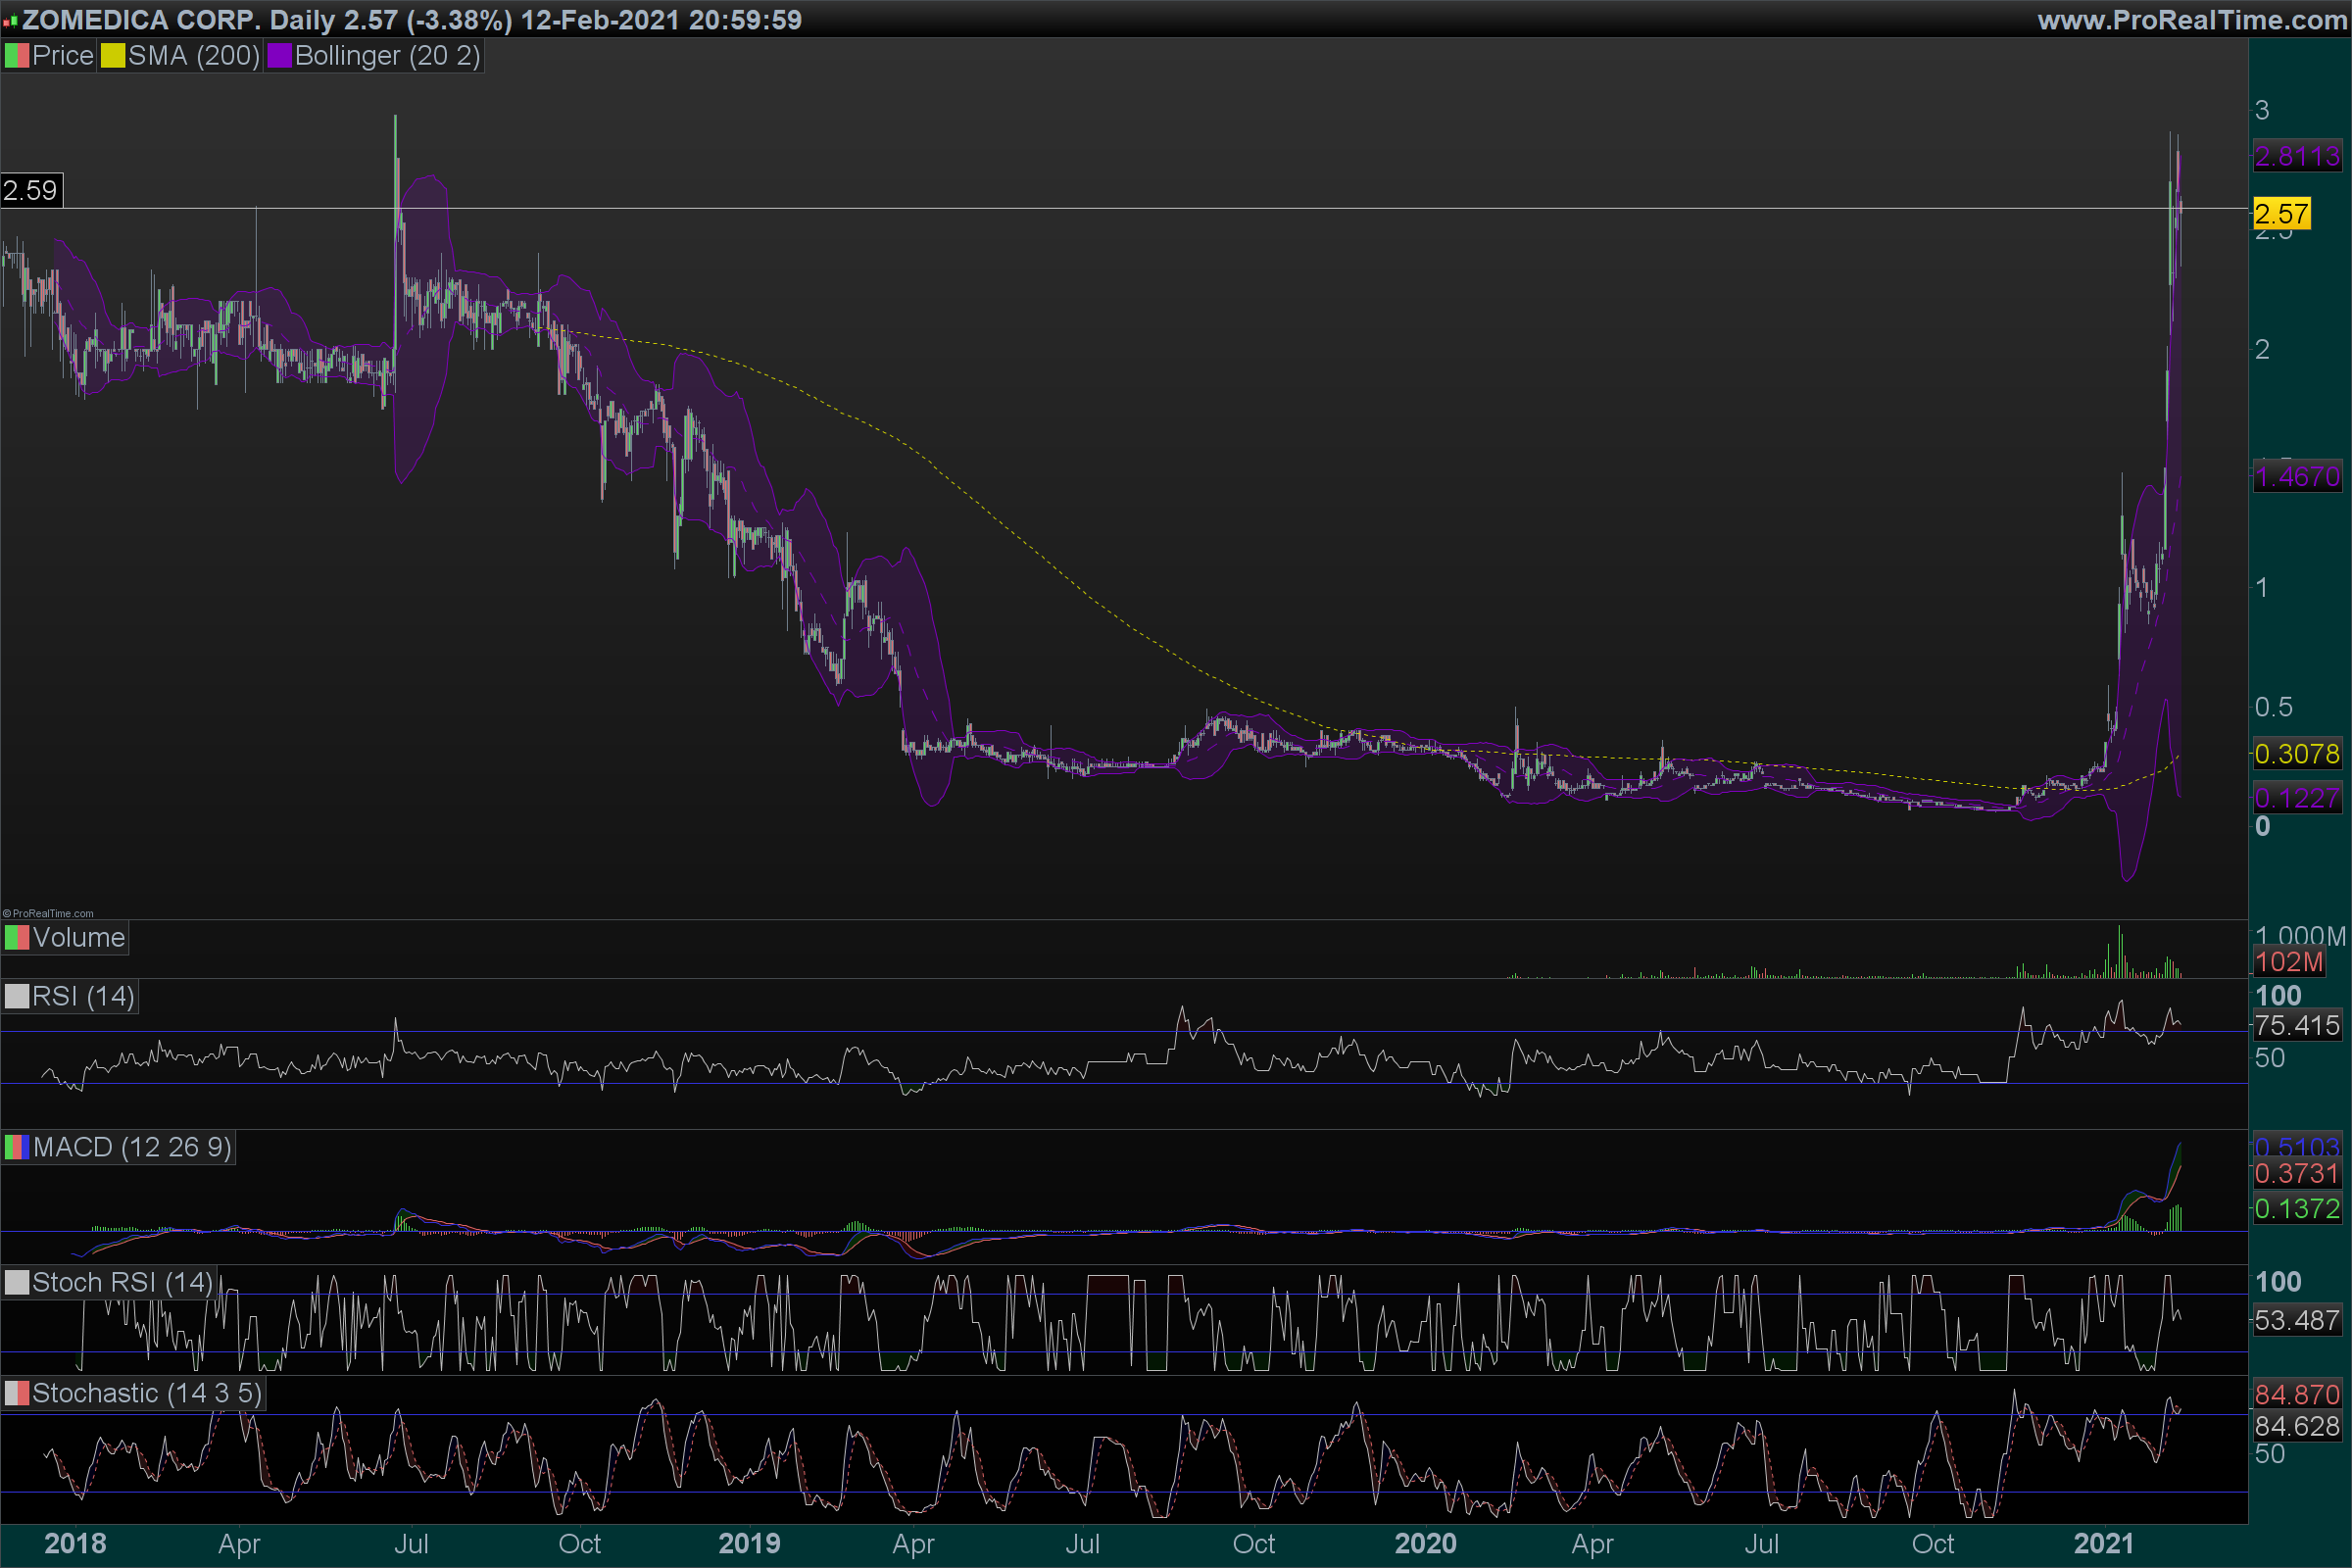Click the Volume panel legend icon
The image size is (2352, 1568).
click(17, 938)
